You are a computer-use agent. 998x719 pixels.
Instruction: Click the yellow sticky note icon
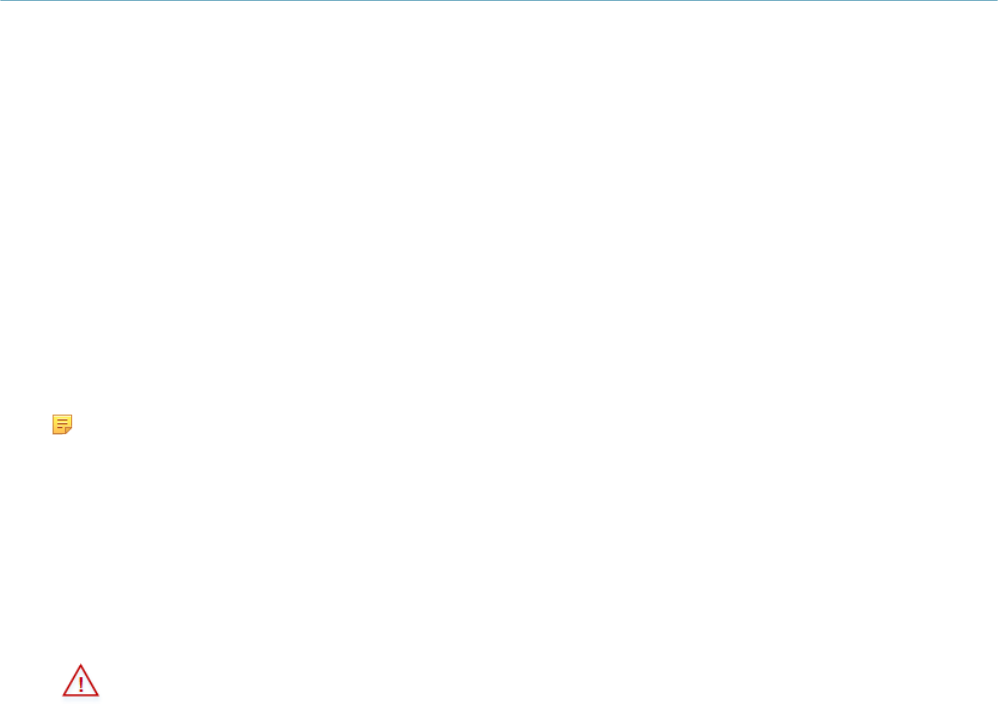pos(62,424)
